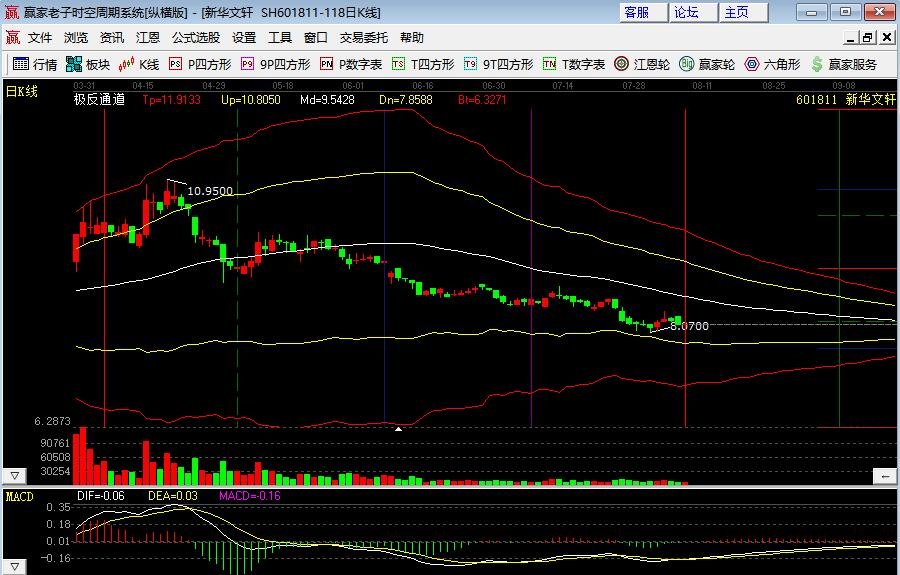Open the 江恩 menu
900x575 pixels.
click(148, 38)
